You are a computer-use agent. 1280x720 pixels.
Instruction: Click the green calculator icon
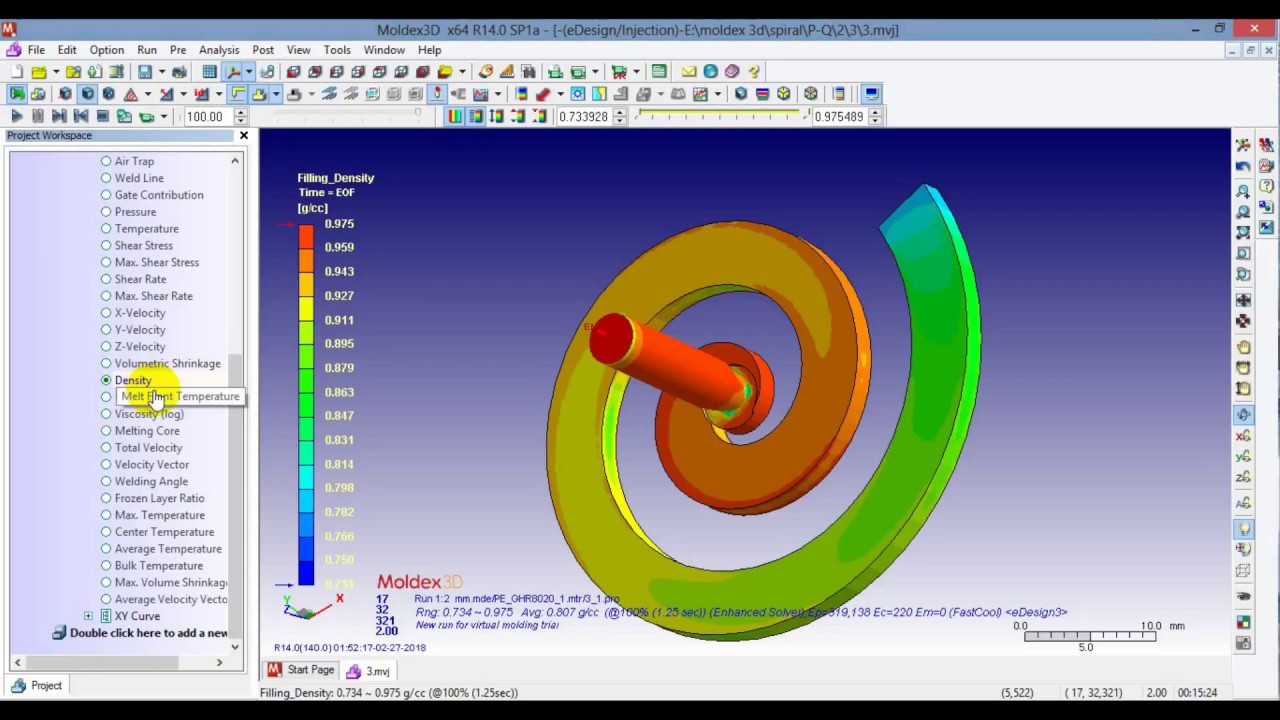[659, 71]
